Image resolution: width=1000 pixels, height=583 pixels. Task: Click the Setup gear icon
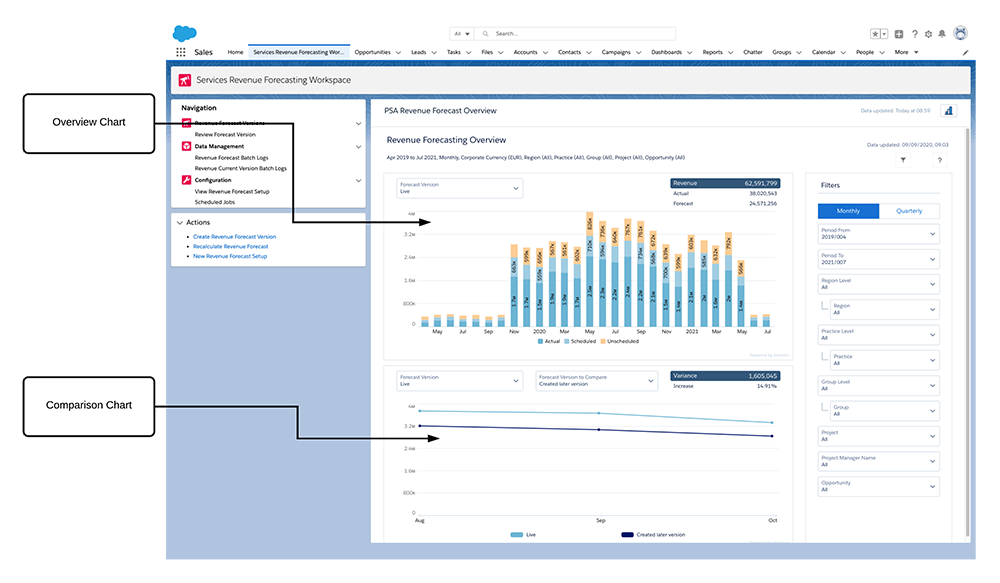point(928,33)
